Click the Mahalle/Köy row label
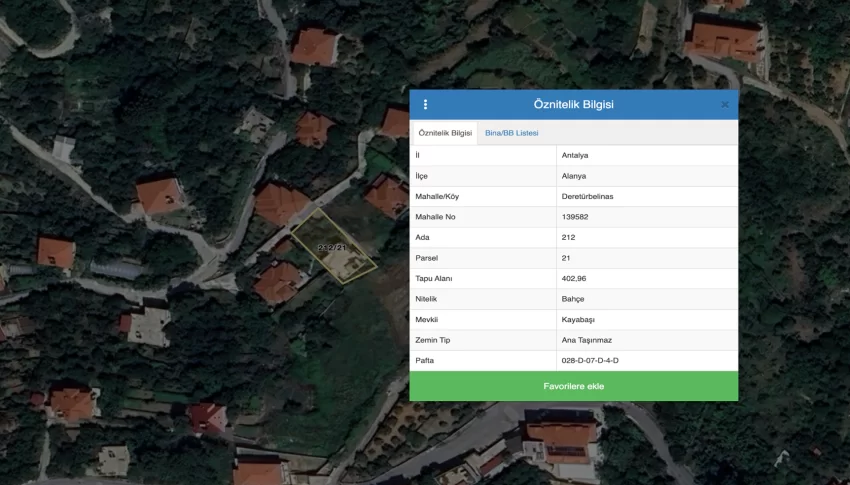The image size is (850, 485). tap(437, 197)
